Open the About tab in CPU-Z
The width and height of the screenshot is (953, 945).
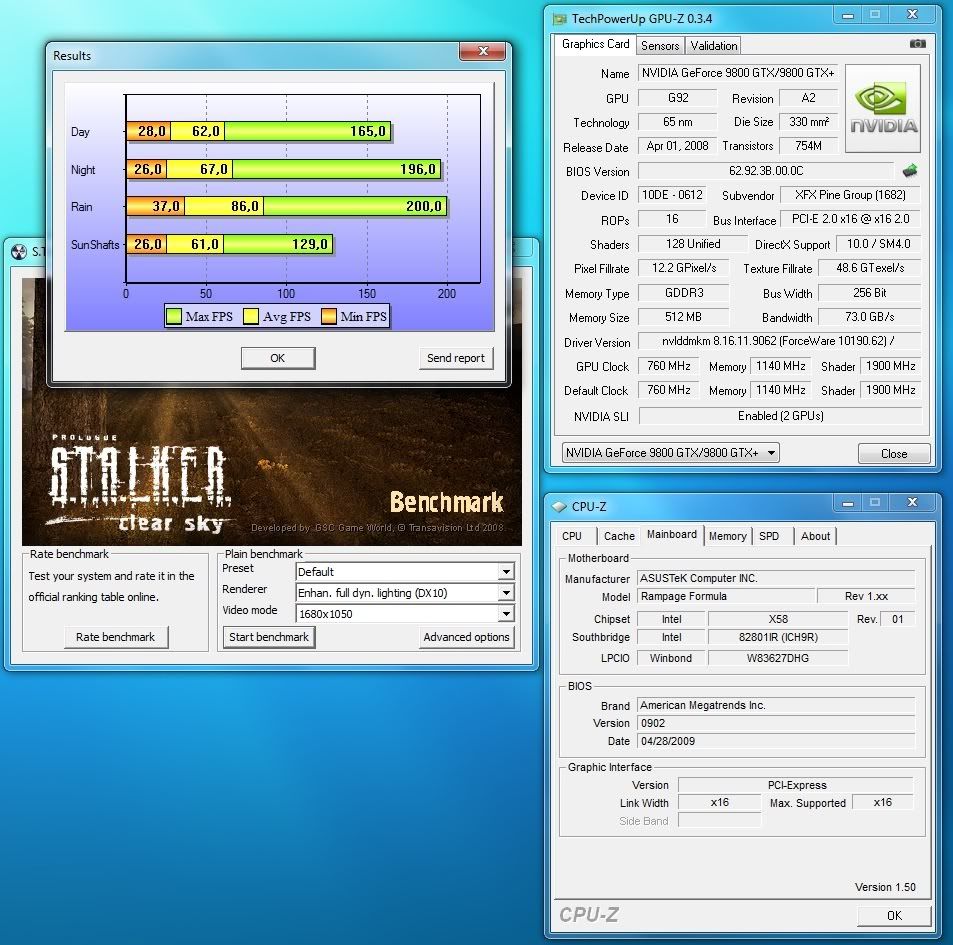(815, 536)
